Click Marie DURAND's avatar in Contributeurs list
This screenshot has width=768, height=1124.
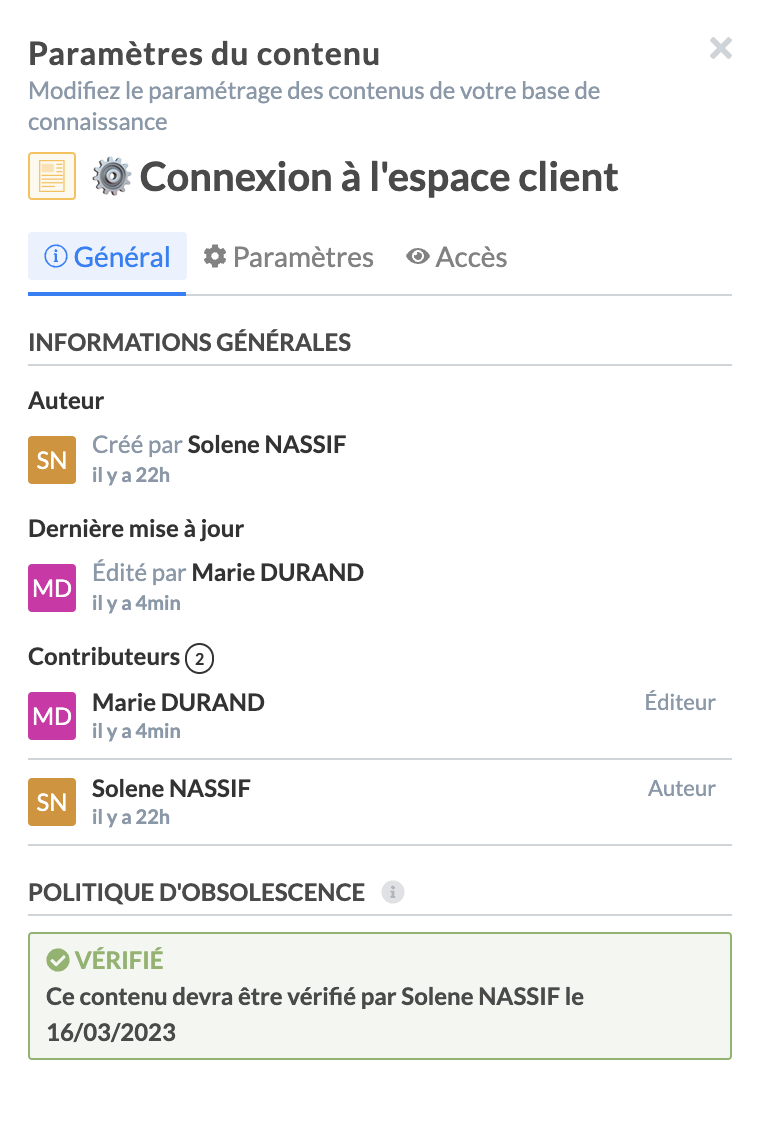[x=52, y=716]
